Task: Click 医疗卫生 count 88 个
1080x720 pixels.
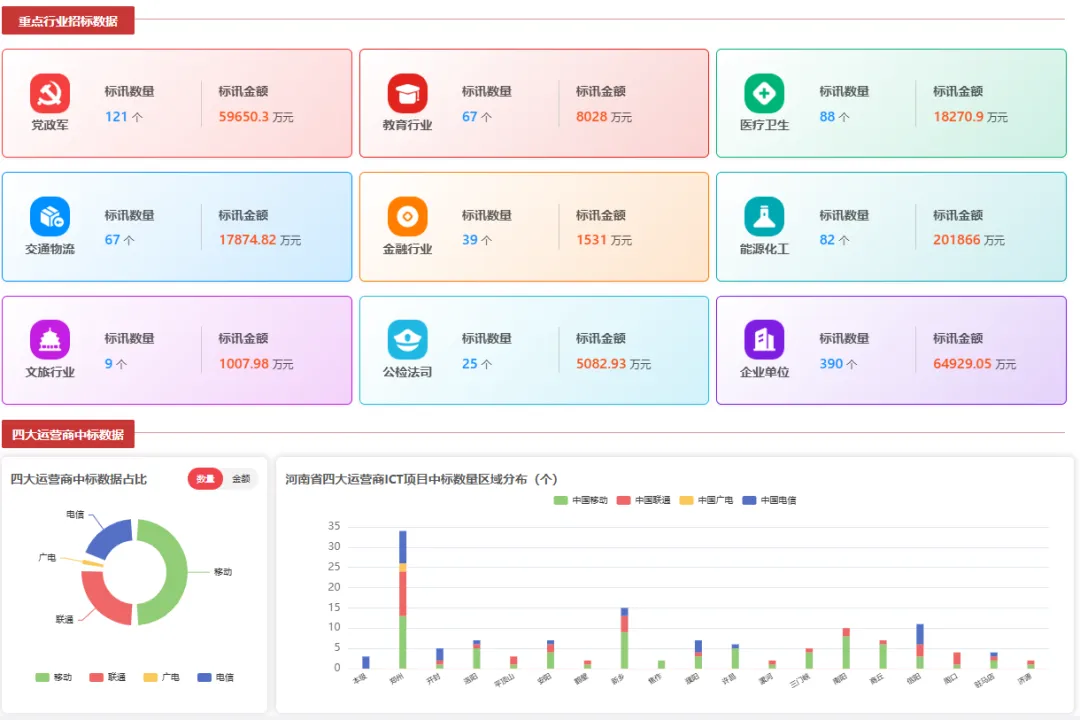Action: [x=835, y=116]
